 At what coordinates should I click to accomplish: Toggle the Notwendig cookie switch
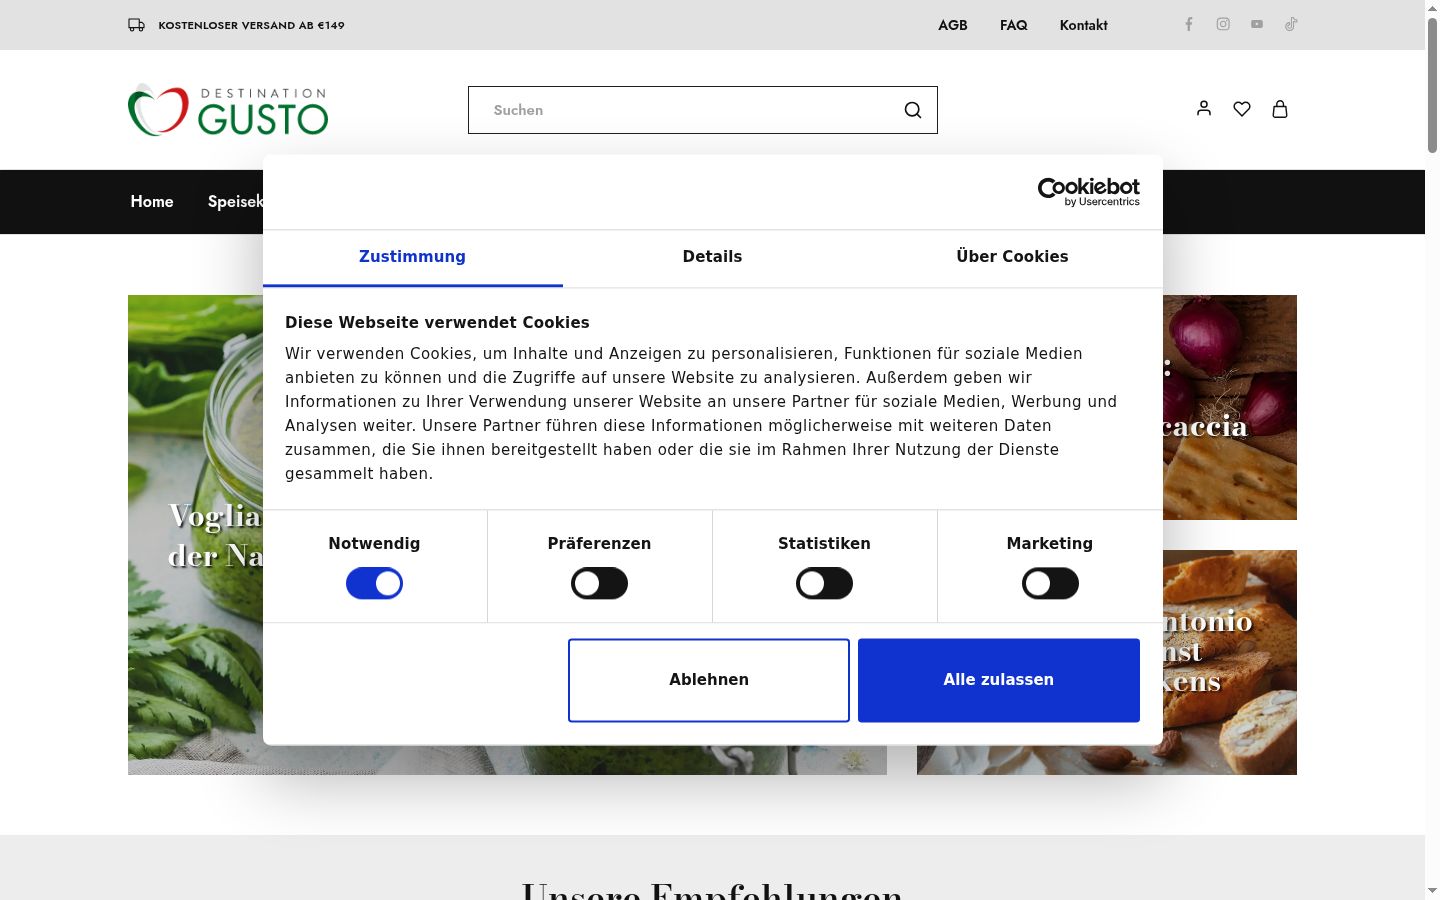pos(374,583)
